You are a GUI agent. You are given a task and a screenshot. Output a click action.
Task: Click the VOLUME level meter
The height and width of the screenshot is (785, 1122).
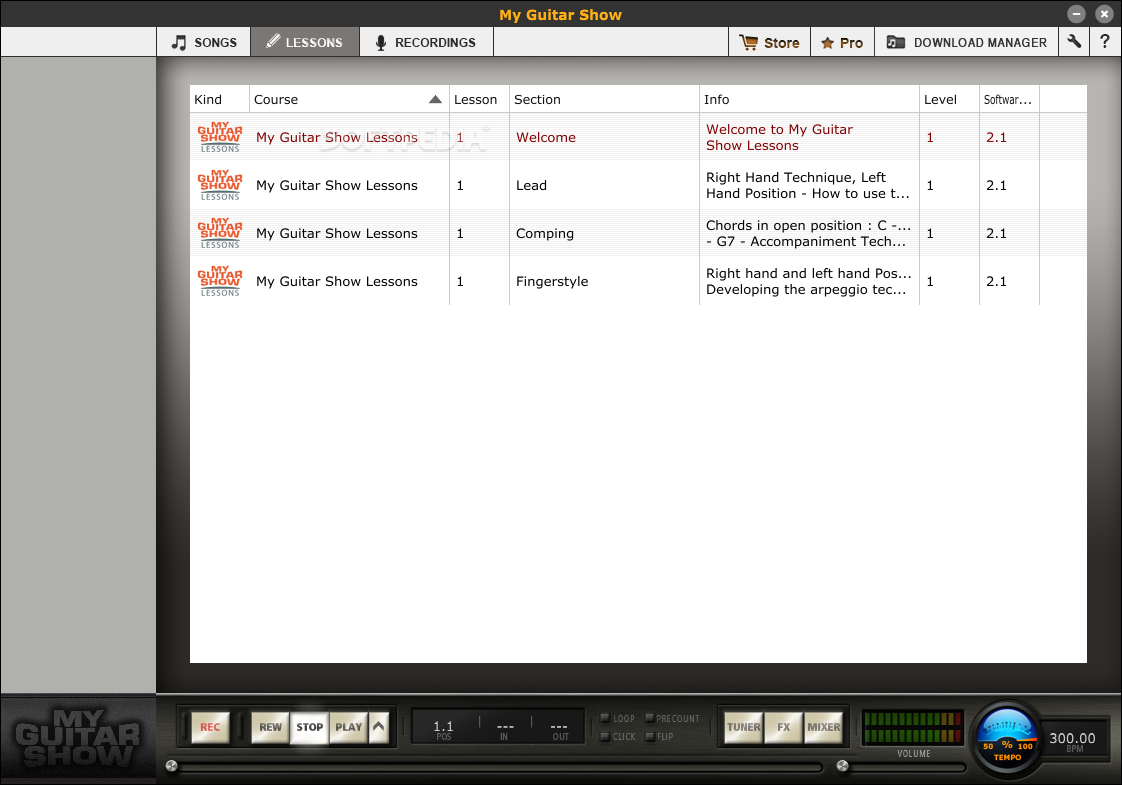(912, 727)
